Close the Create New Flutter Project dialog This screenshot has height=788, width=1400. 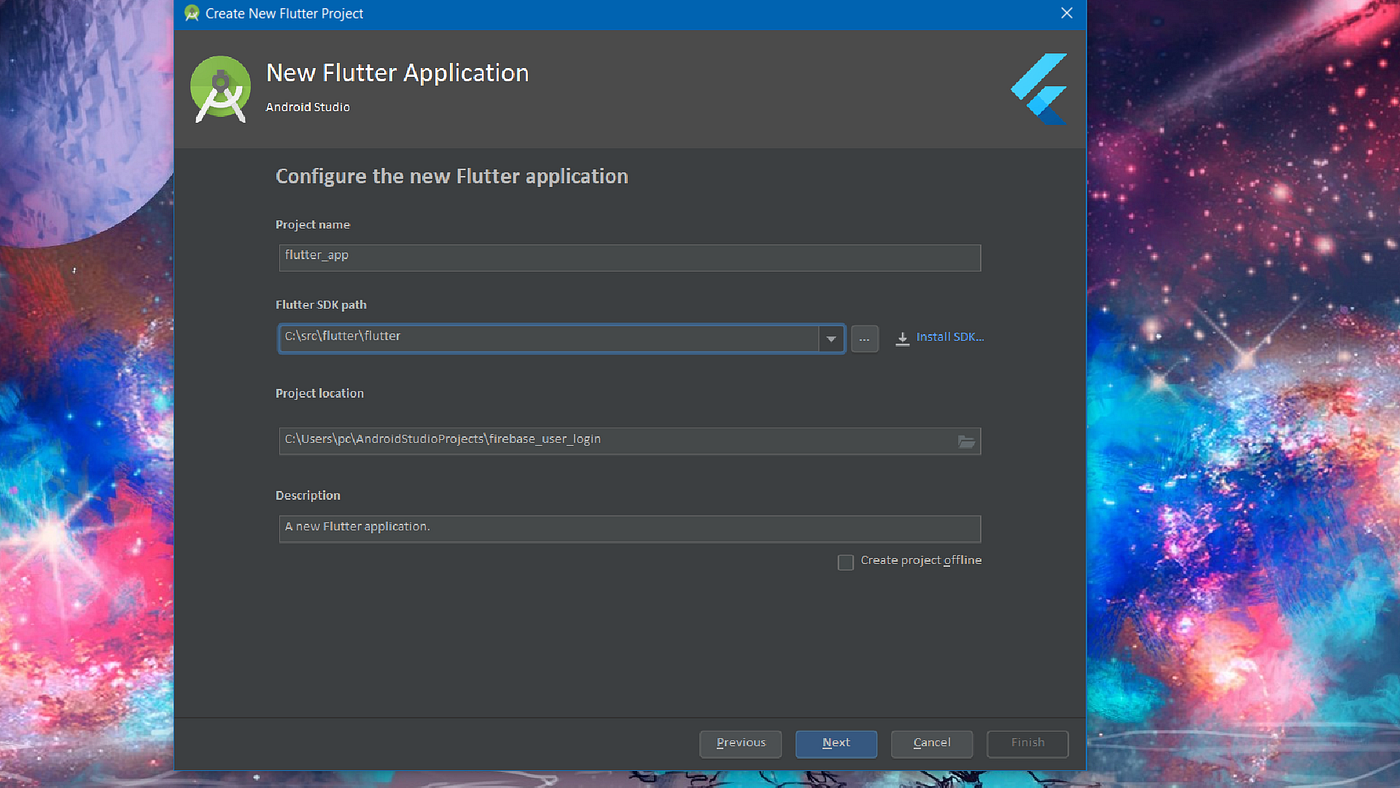click(1066, 13)
